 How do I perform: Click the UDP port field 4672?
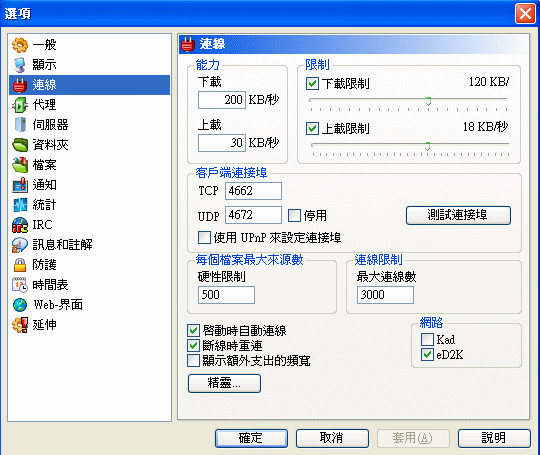(253, 215)
